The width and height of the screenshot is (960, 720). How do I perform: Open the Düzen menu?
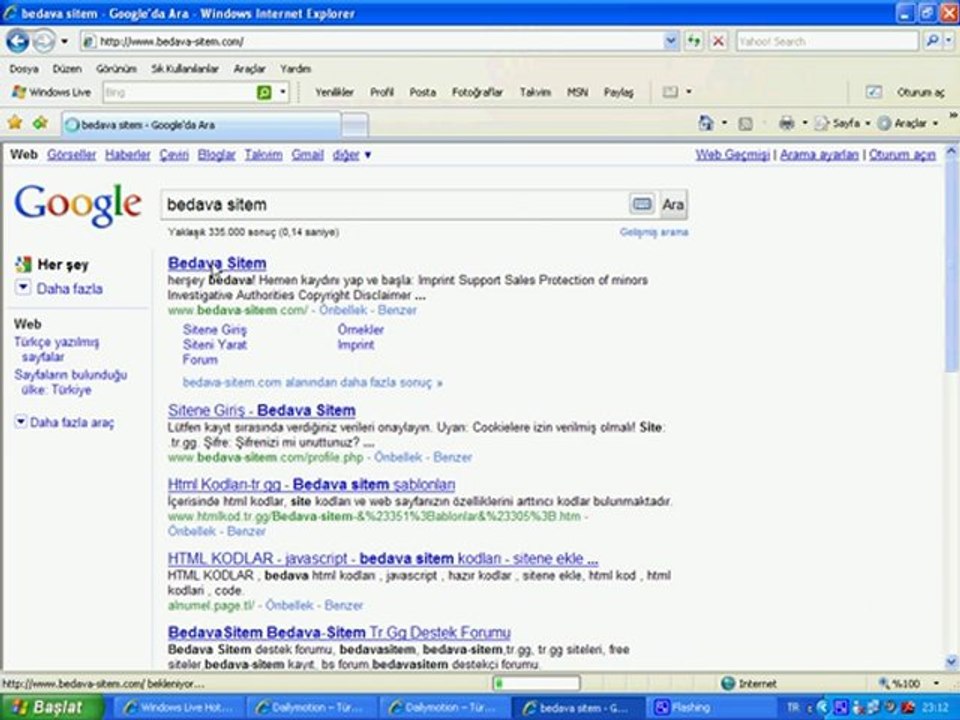[x=67, y=69]
